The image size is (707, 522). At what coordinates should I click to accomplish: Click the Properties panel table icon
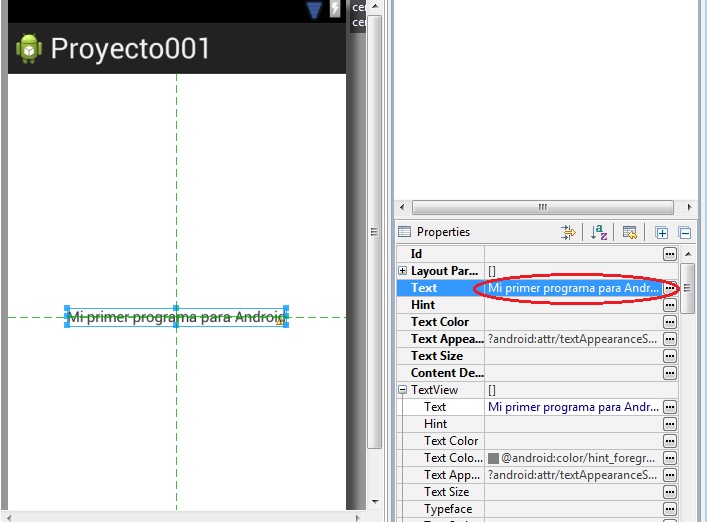tap(404, 232)
